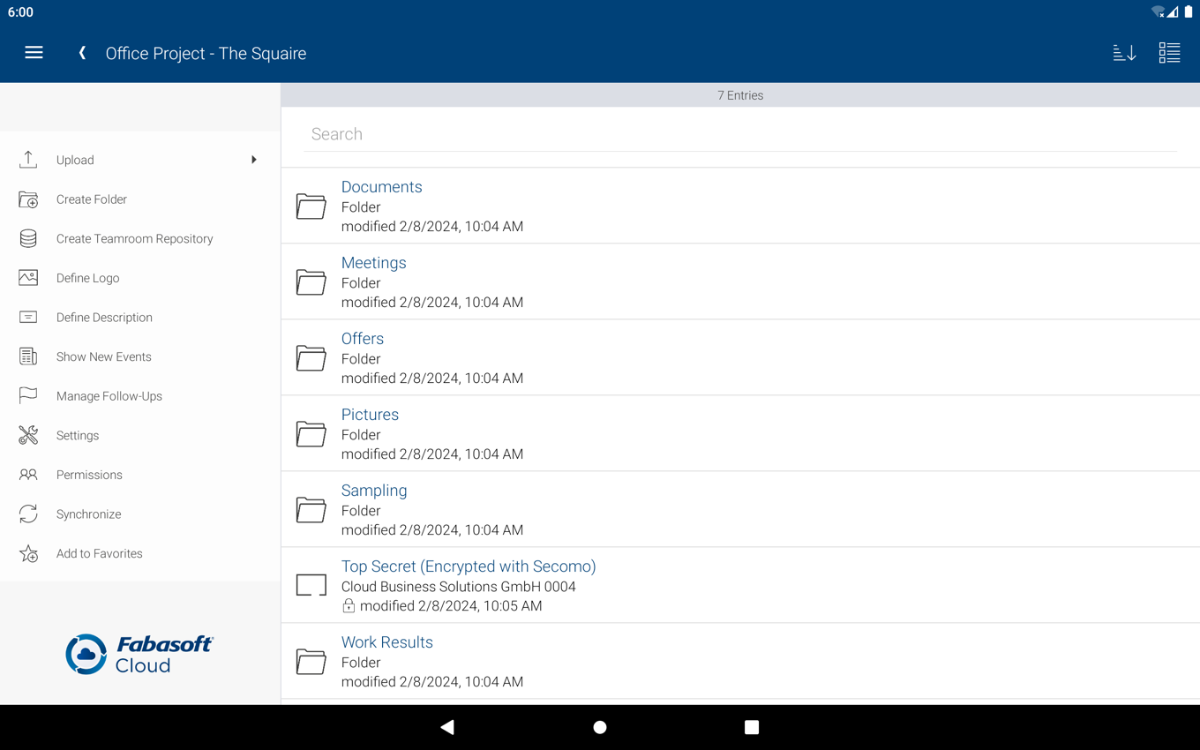
Task: Choose Define Logo action
Action: coord(140,278)
